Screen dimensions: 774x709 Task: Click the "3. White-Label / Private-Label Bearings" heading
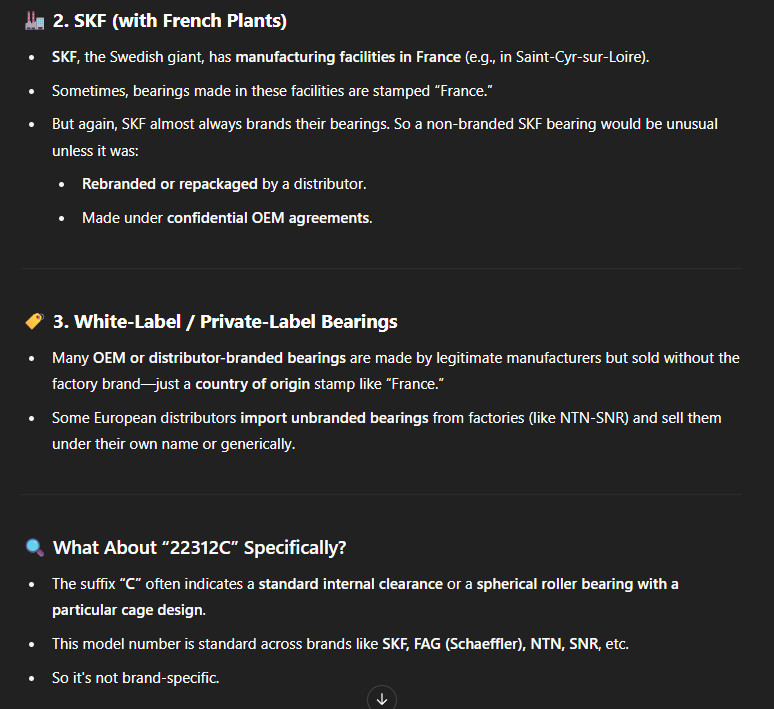(x=225, y=321)
